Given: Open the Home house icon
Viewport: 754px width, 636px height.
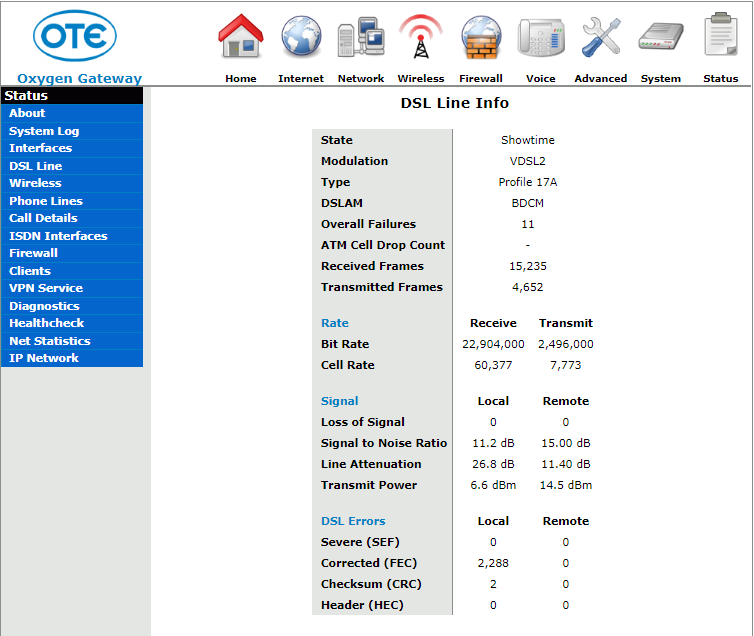Looking at the screenshot, I should [241, 37].
